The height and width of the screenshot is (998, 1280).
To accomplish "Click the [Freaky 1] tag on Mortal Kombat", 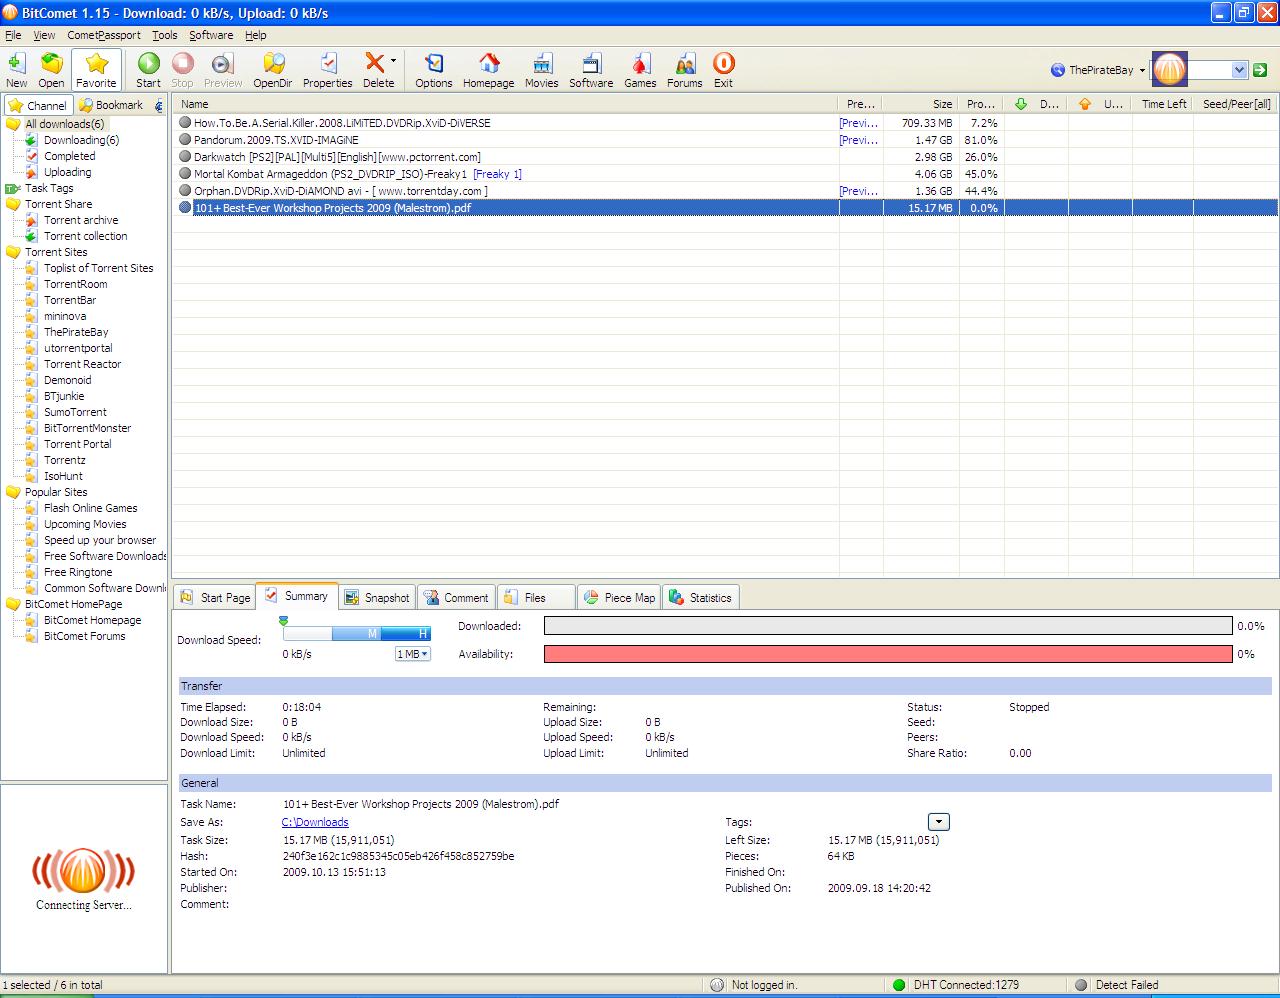I will [x=498, y=174].
